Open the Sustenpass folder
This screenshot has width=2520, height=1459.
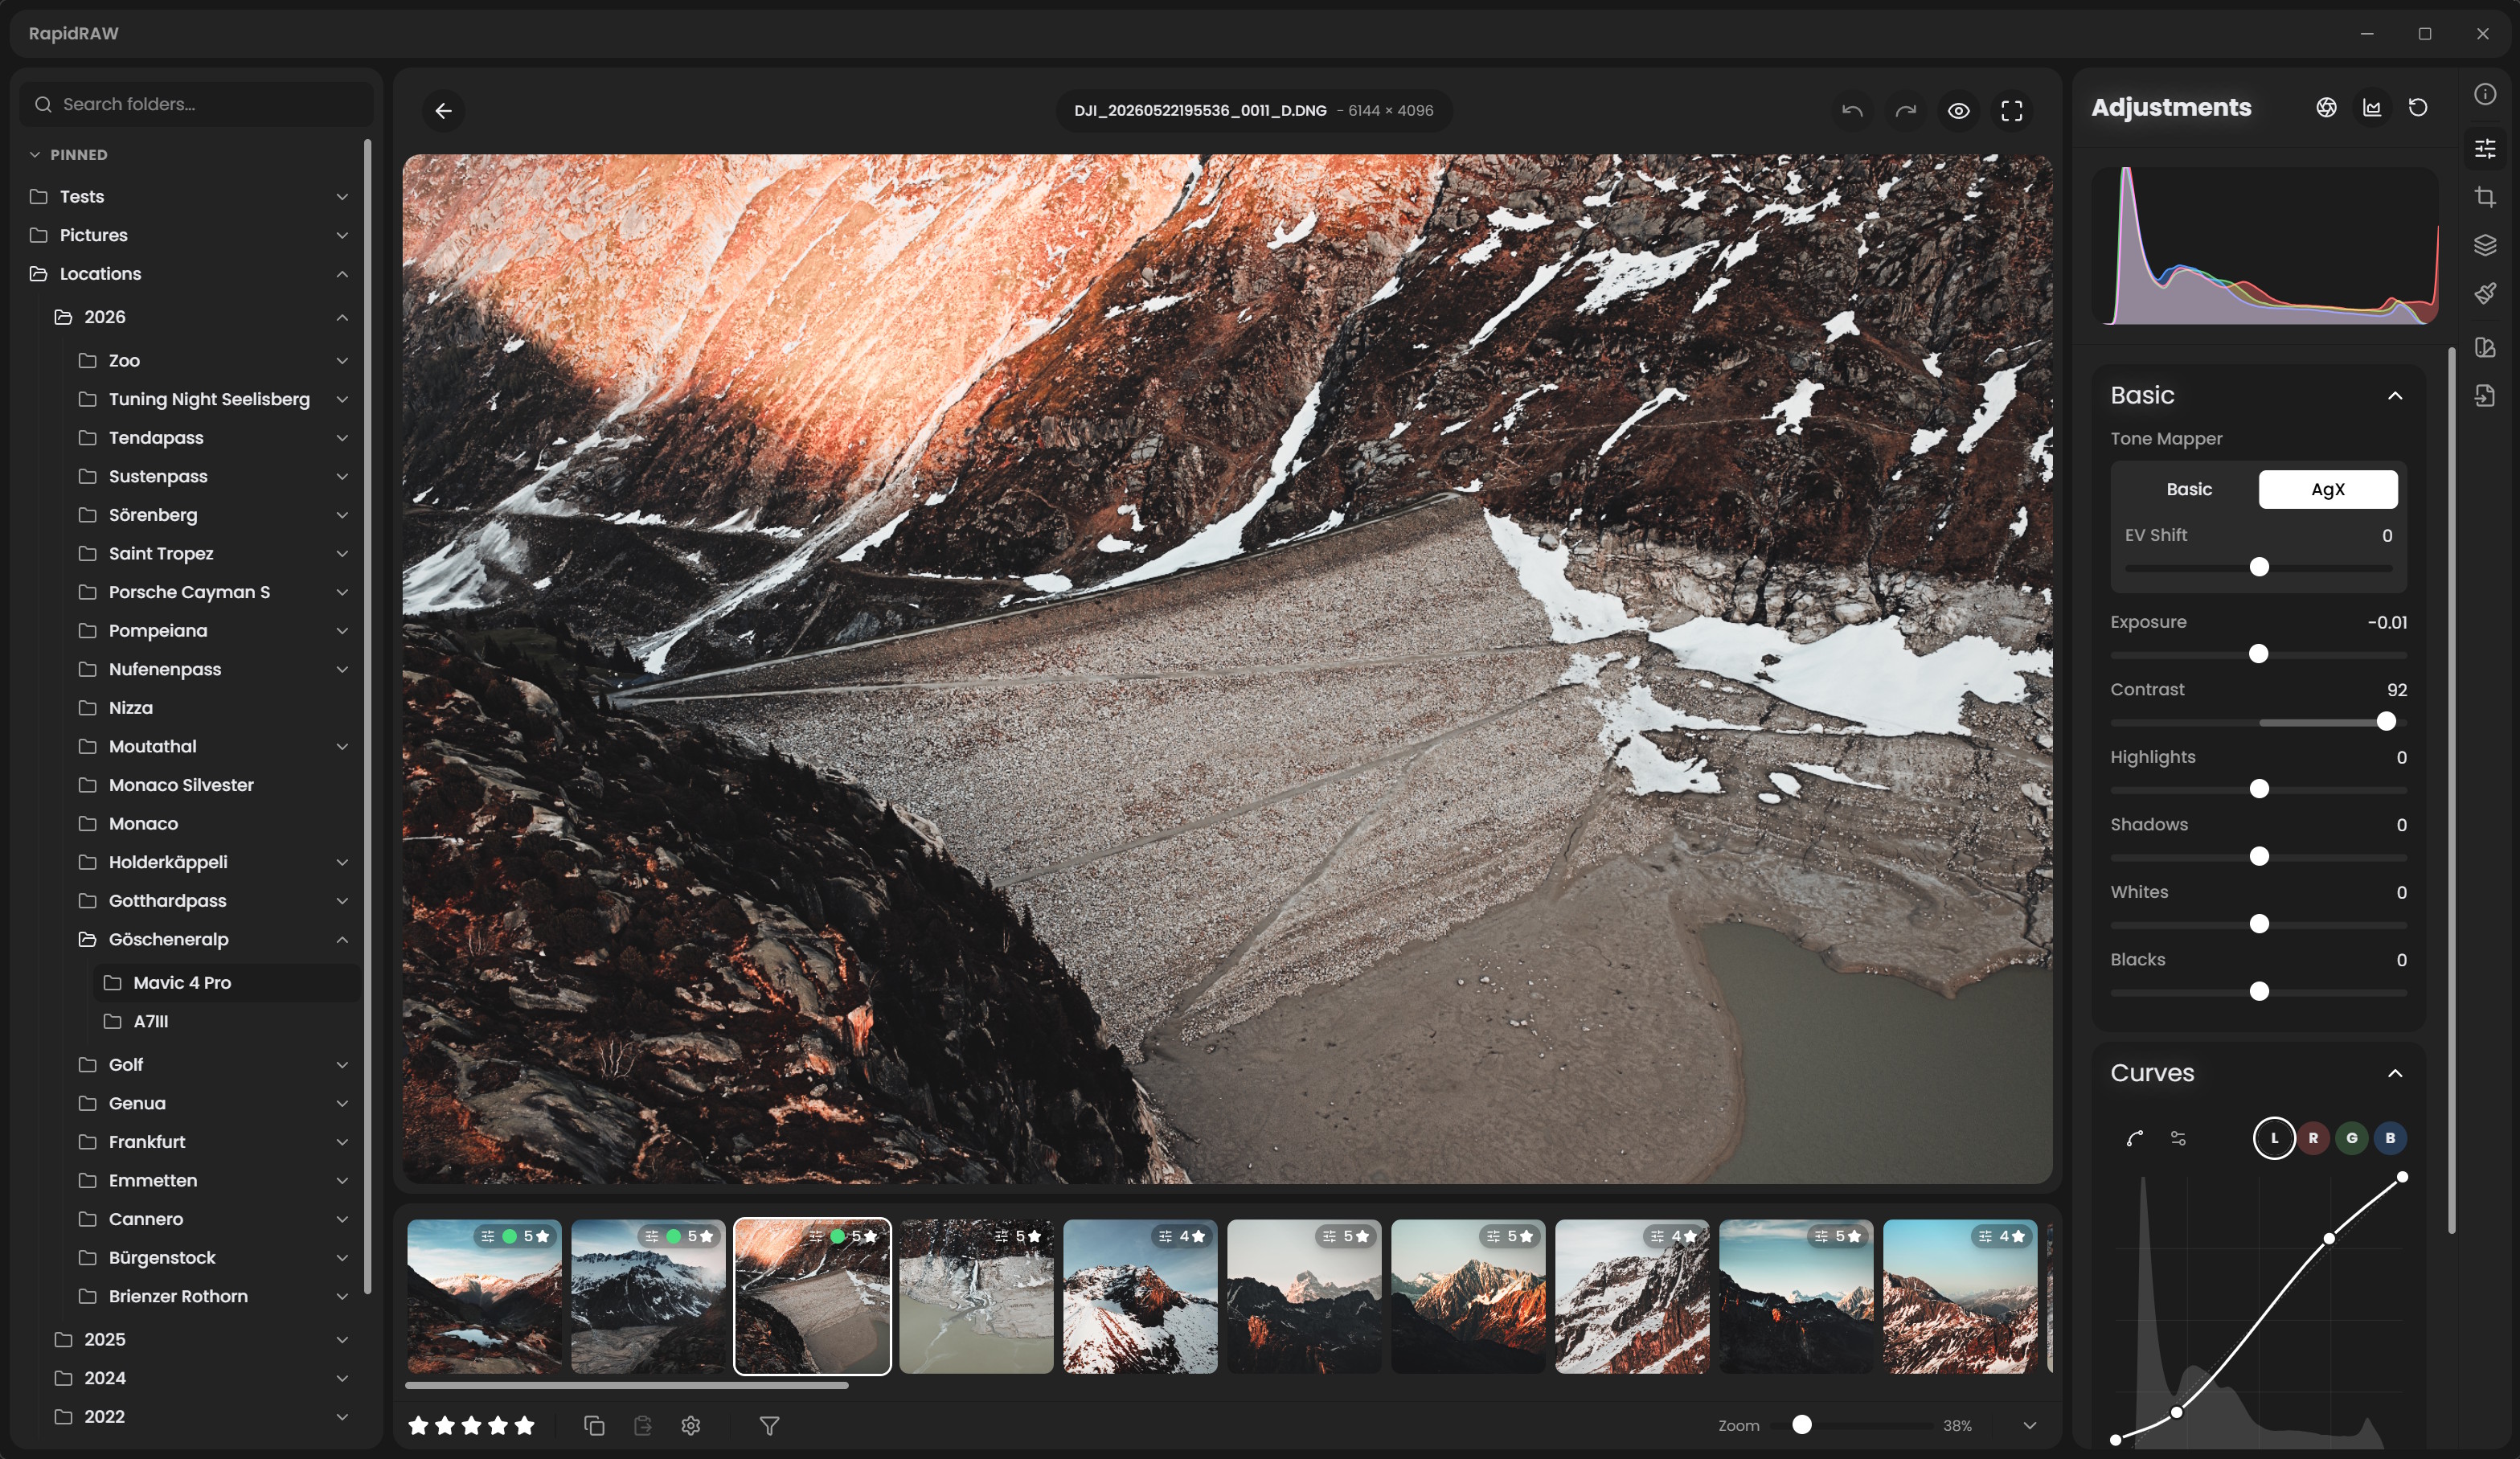[214, 476]
